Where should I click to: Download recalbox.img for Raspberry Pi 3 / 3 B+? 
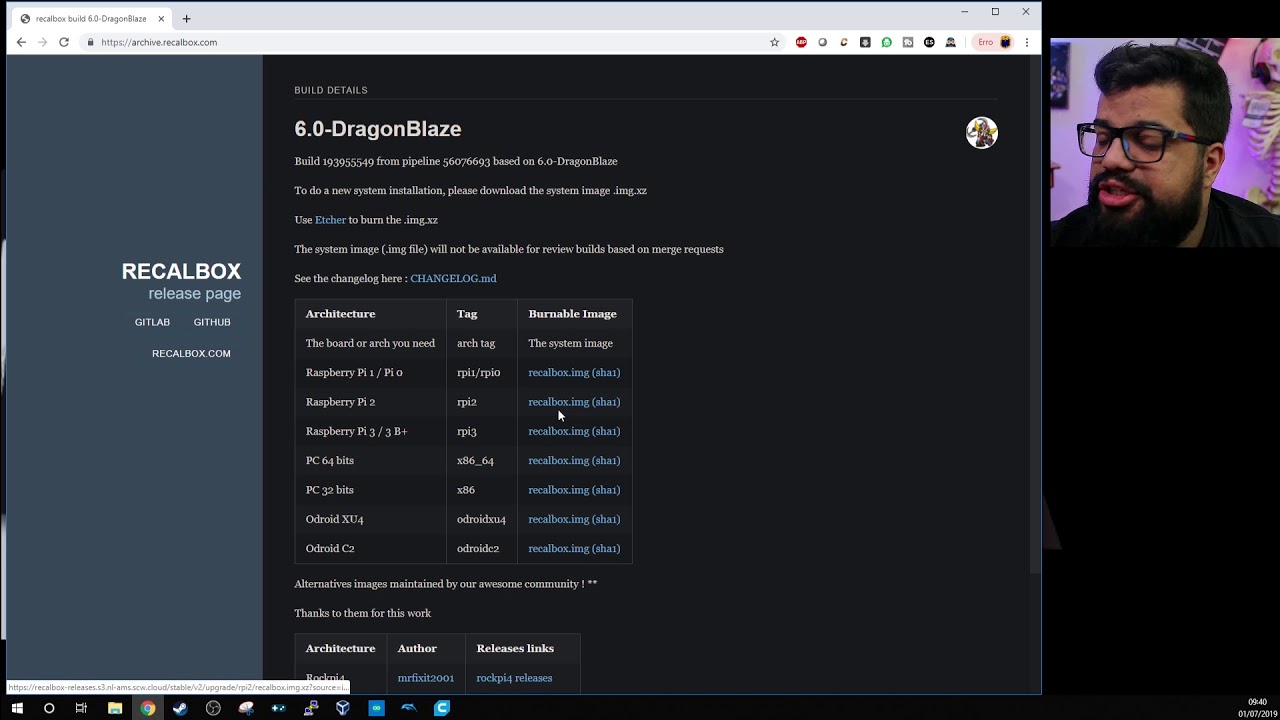pos(559,431)
